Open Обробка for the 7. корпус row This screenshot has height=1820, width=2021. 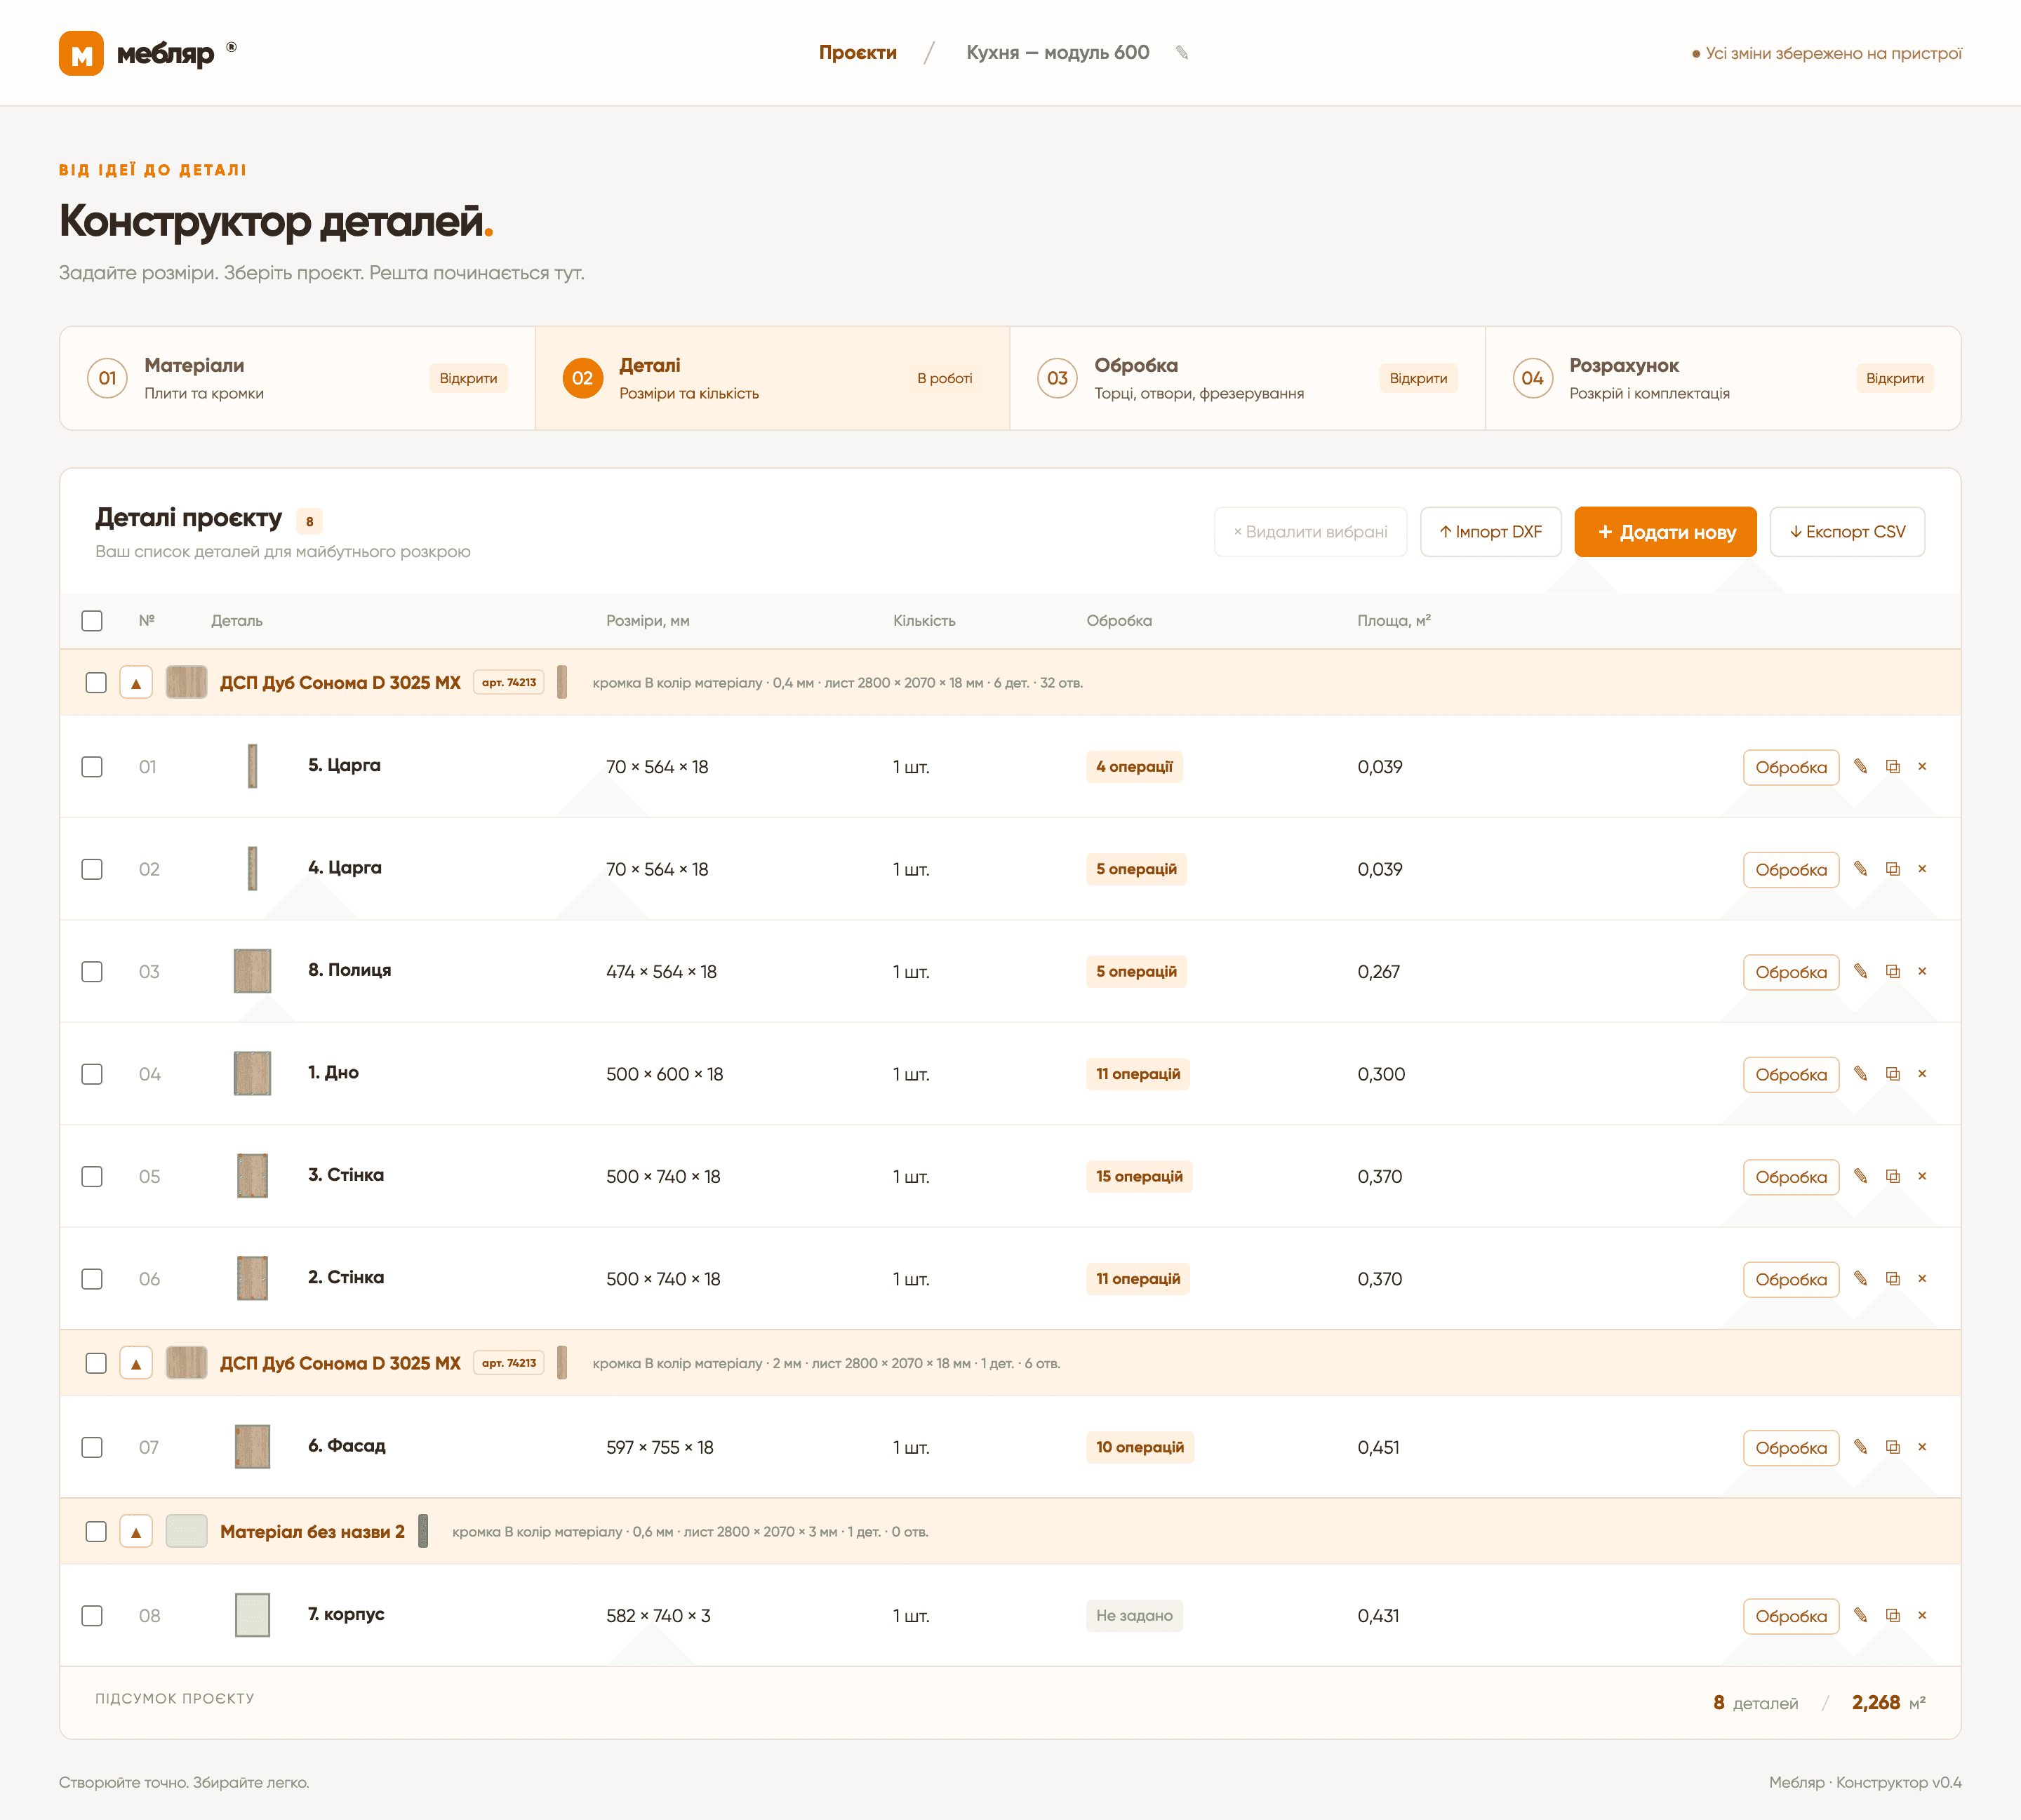coord(1790,1616)
